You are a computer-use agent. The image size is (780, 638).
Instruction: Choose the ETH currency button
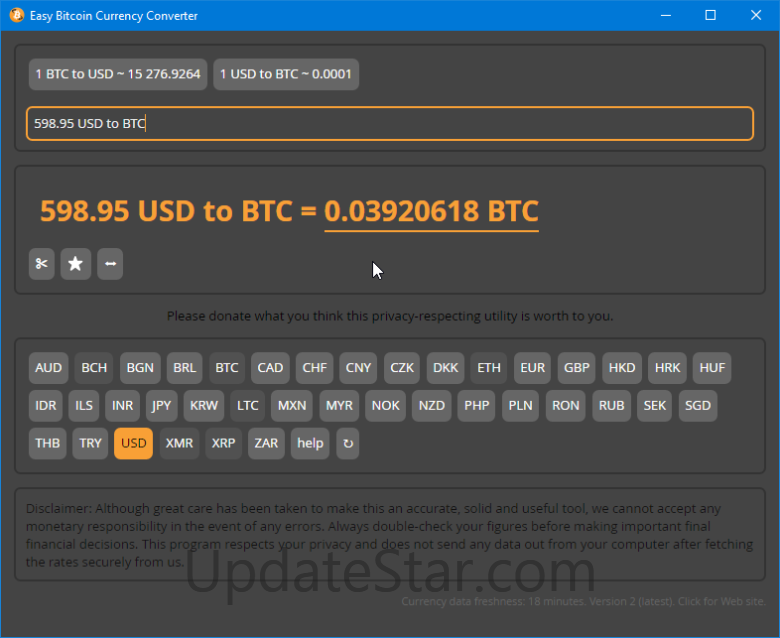(489, 368)
